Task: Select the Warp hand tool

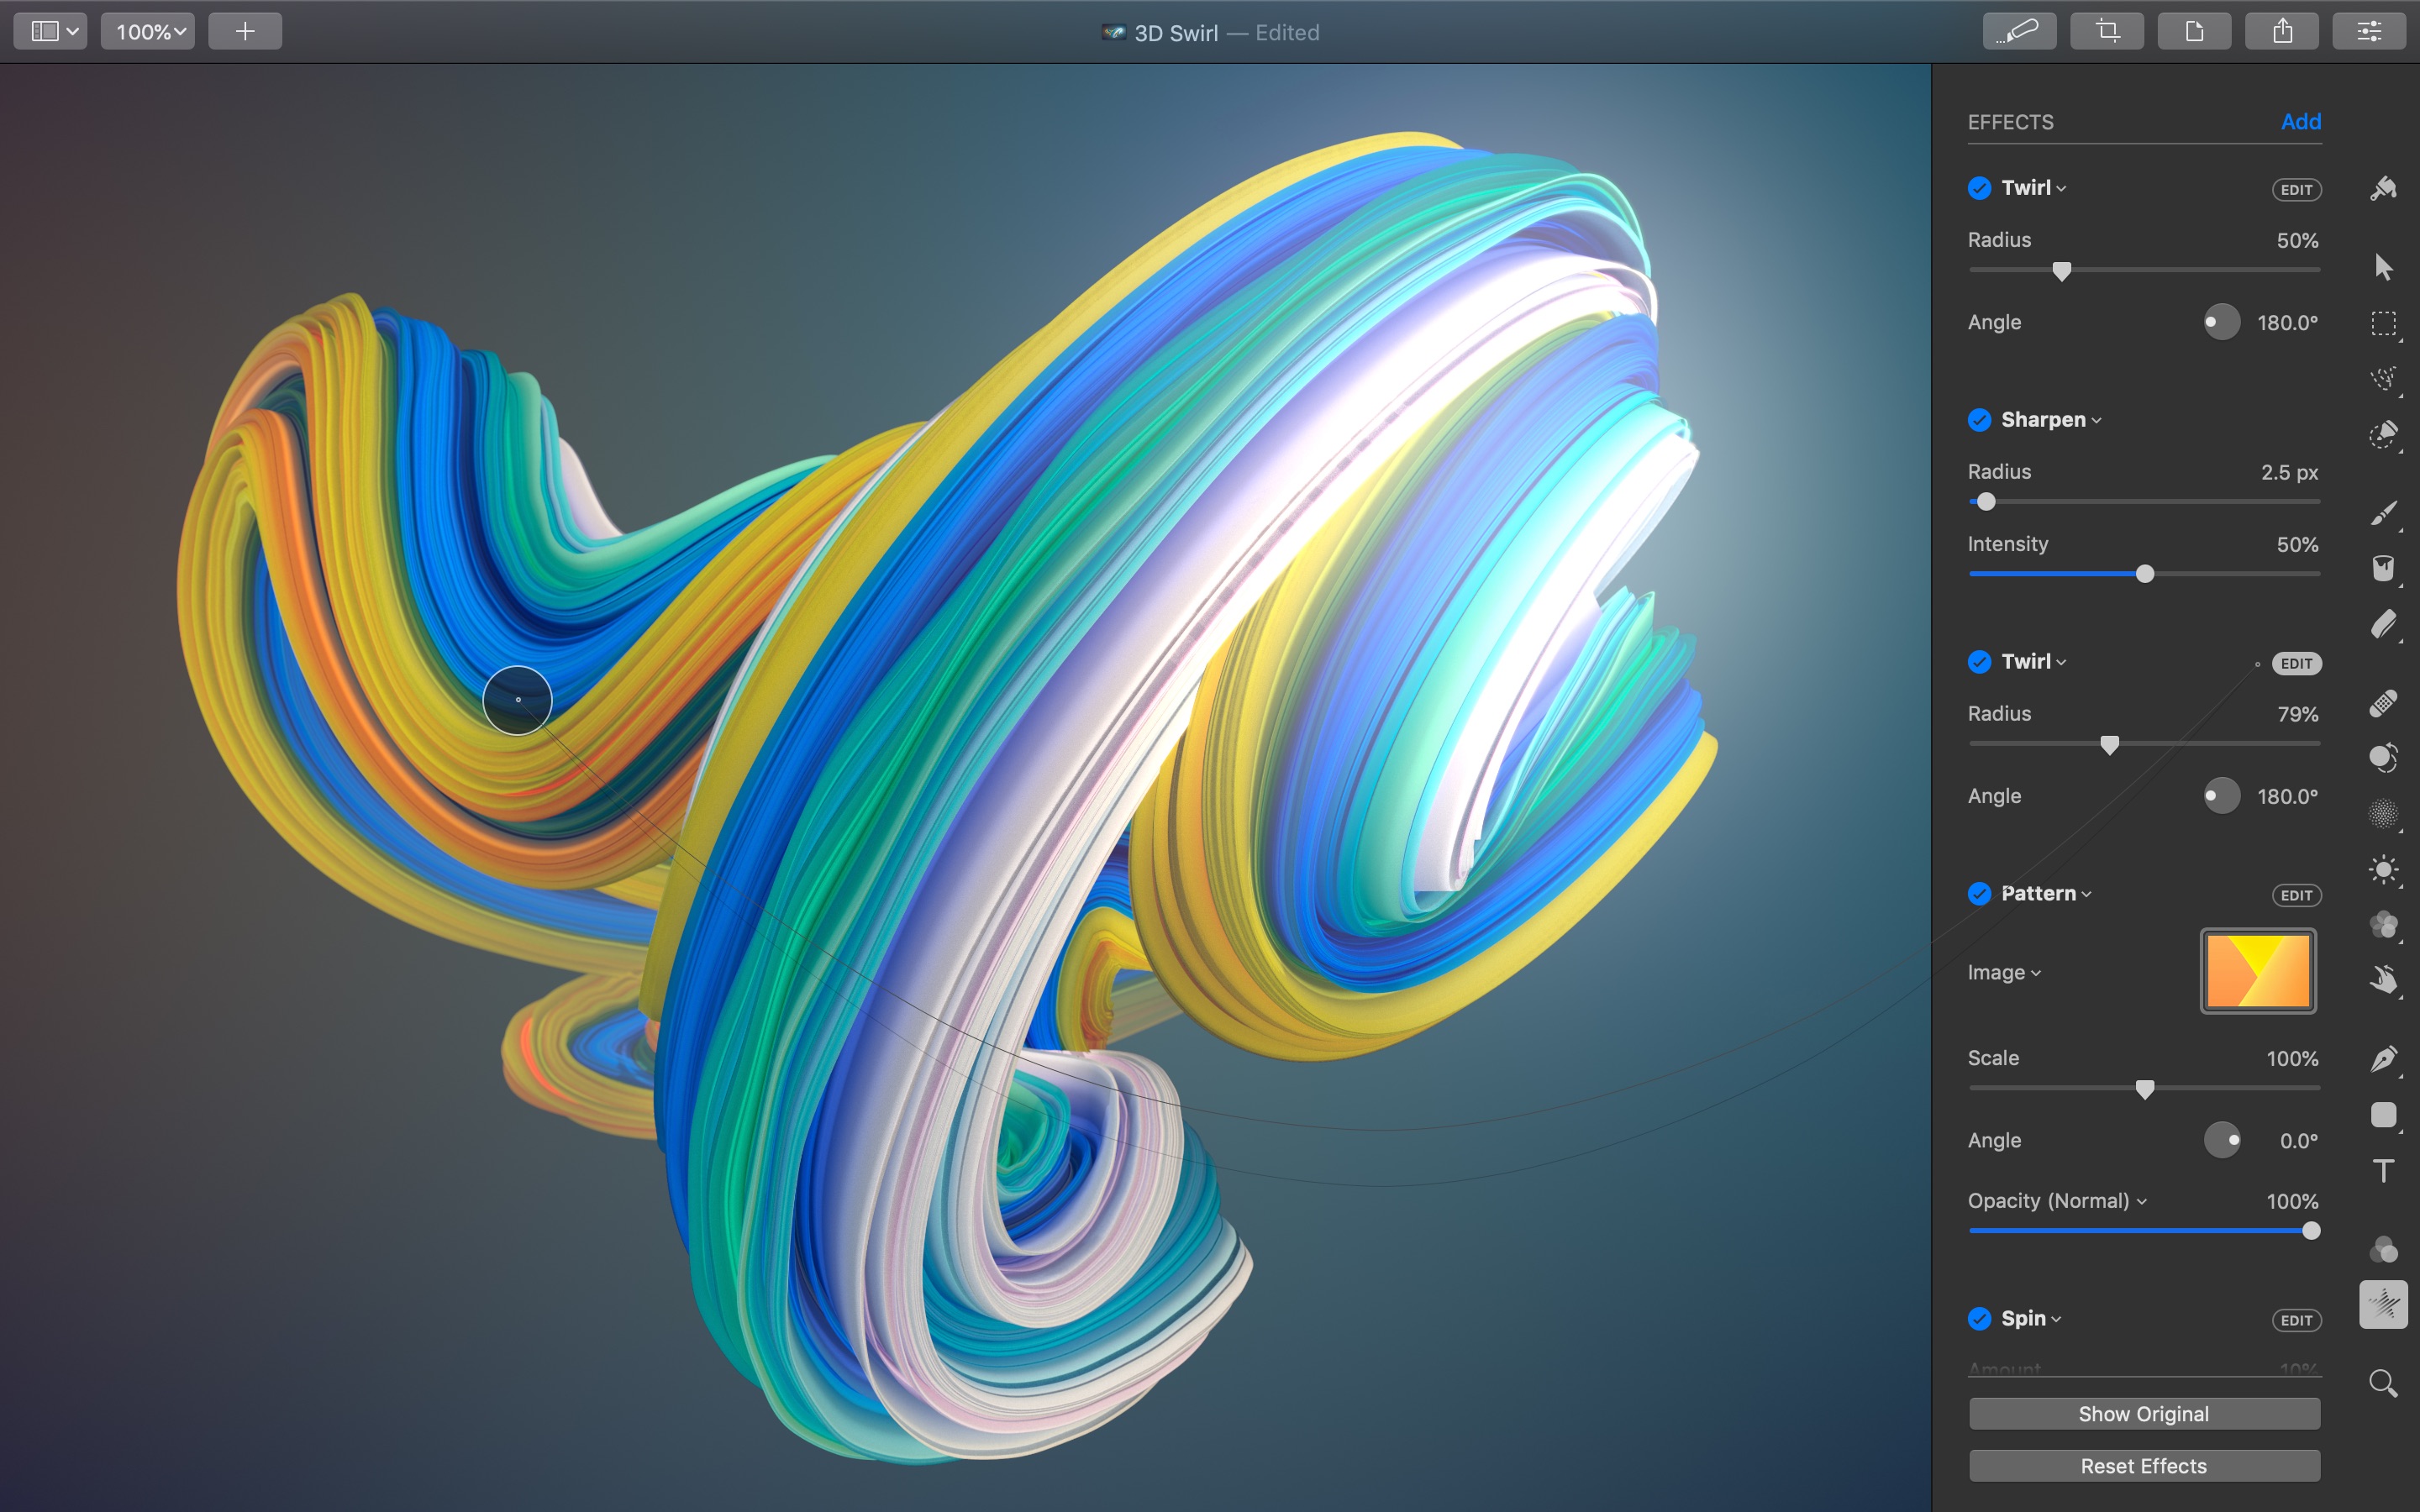Action: click(x=2384, y=980)
